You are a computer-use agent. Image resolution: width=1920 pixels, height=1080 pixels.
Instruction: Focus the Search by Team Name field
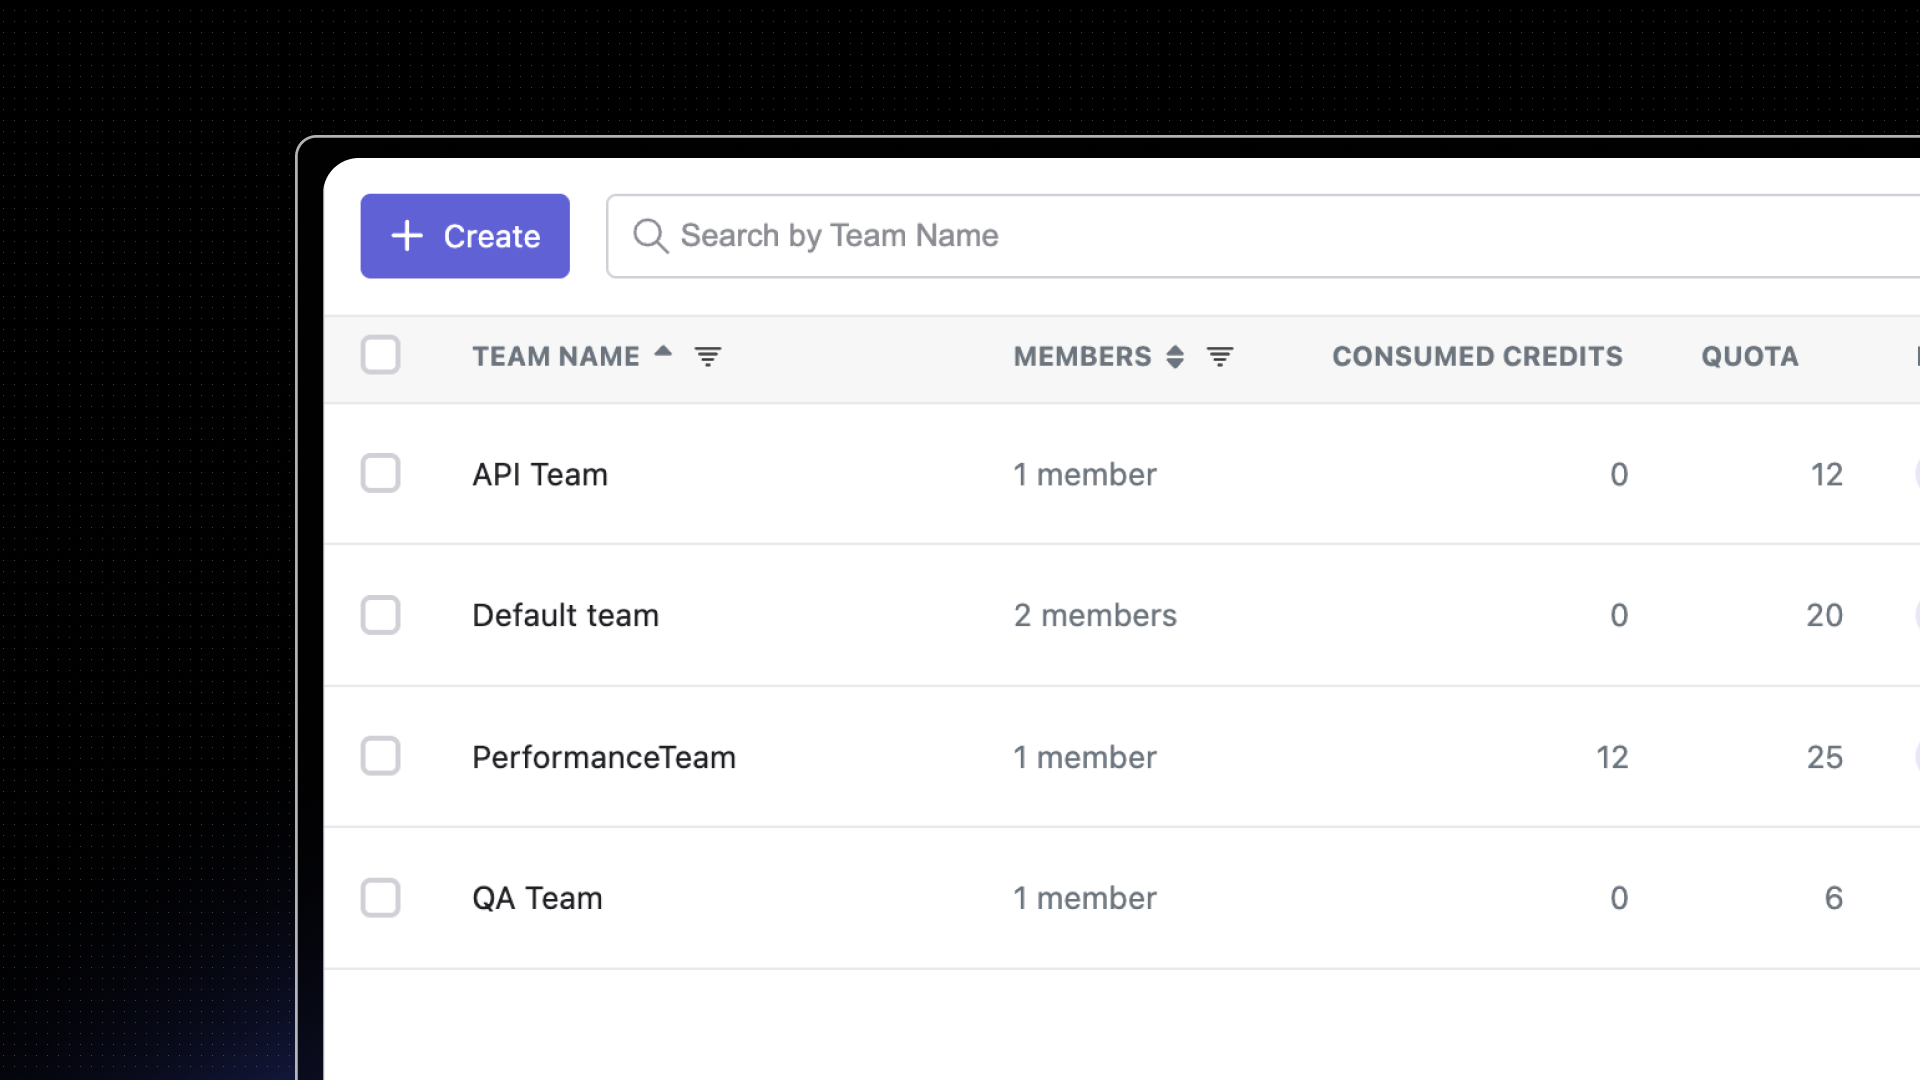tap(1200, 236)
